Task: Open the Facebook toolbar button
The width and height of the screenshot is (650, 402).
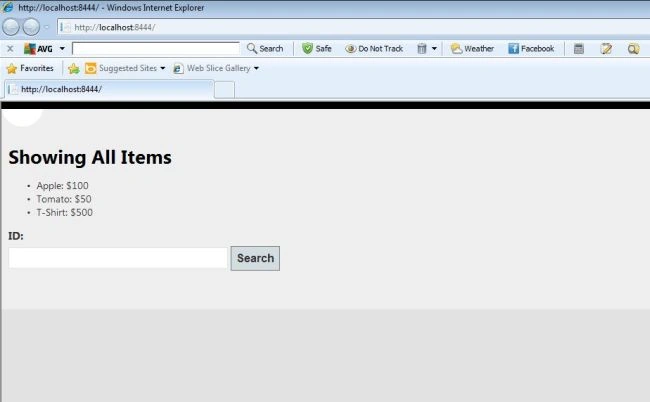Action: click(531, 48)
